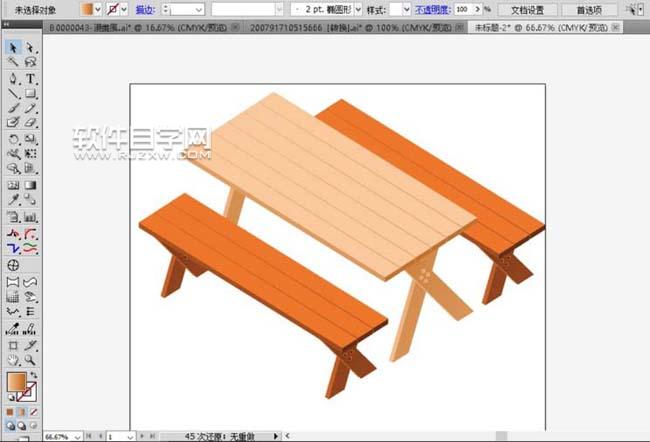
Task: Reset to default fill and stroke
Action: tap(10, 398)
